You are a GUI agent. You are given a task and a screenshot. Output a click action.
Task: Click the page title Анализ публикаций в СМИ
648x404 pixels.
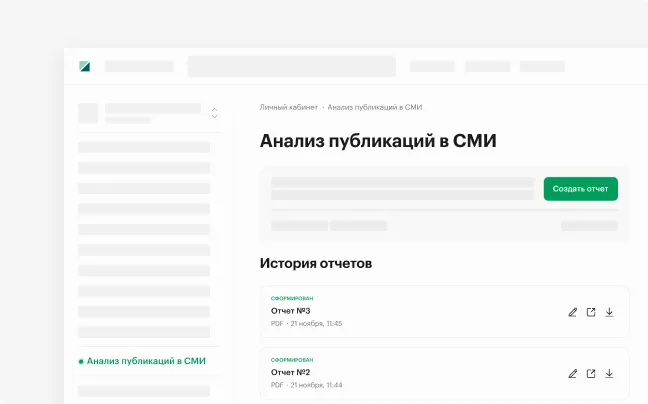(378, 141)
